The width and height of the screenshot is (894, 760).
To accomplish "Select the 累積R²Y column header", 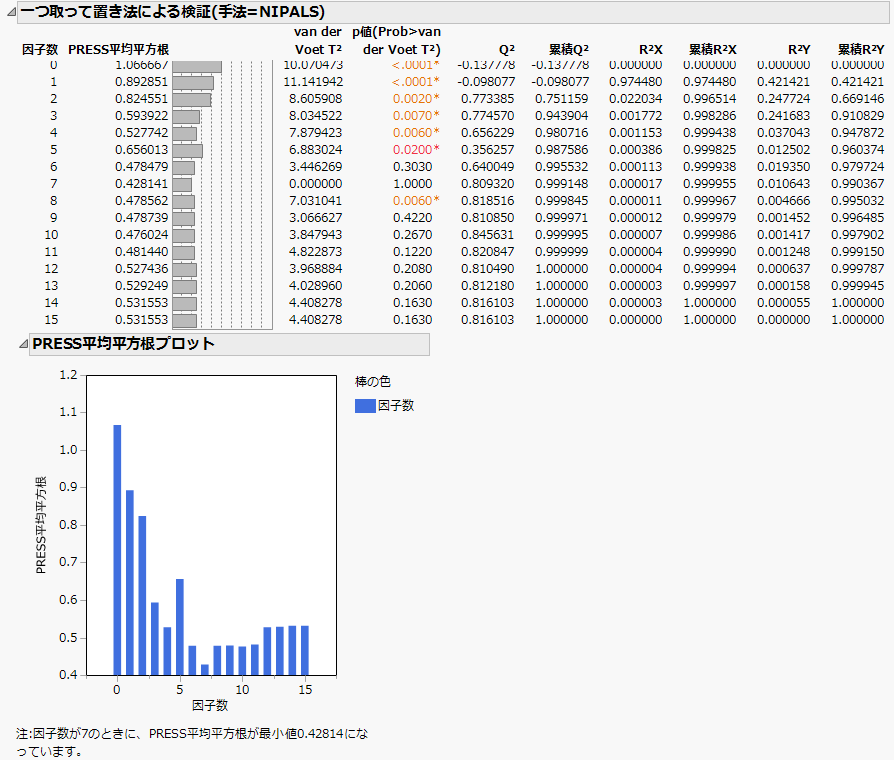I will (860, 48).
